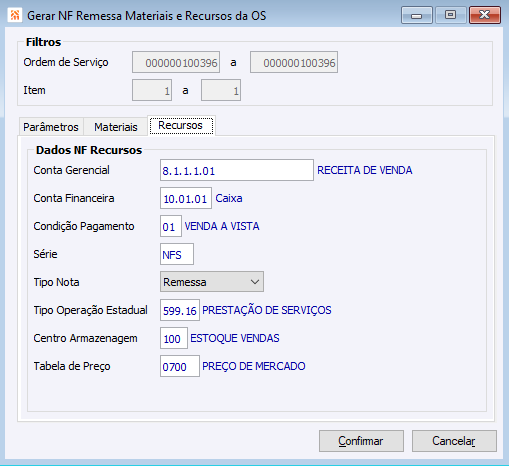Click the Série field NFS
The width and height of the screenshot is (509, 466).
(x=177, y=254)
